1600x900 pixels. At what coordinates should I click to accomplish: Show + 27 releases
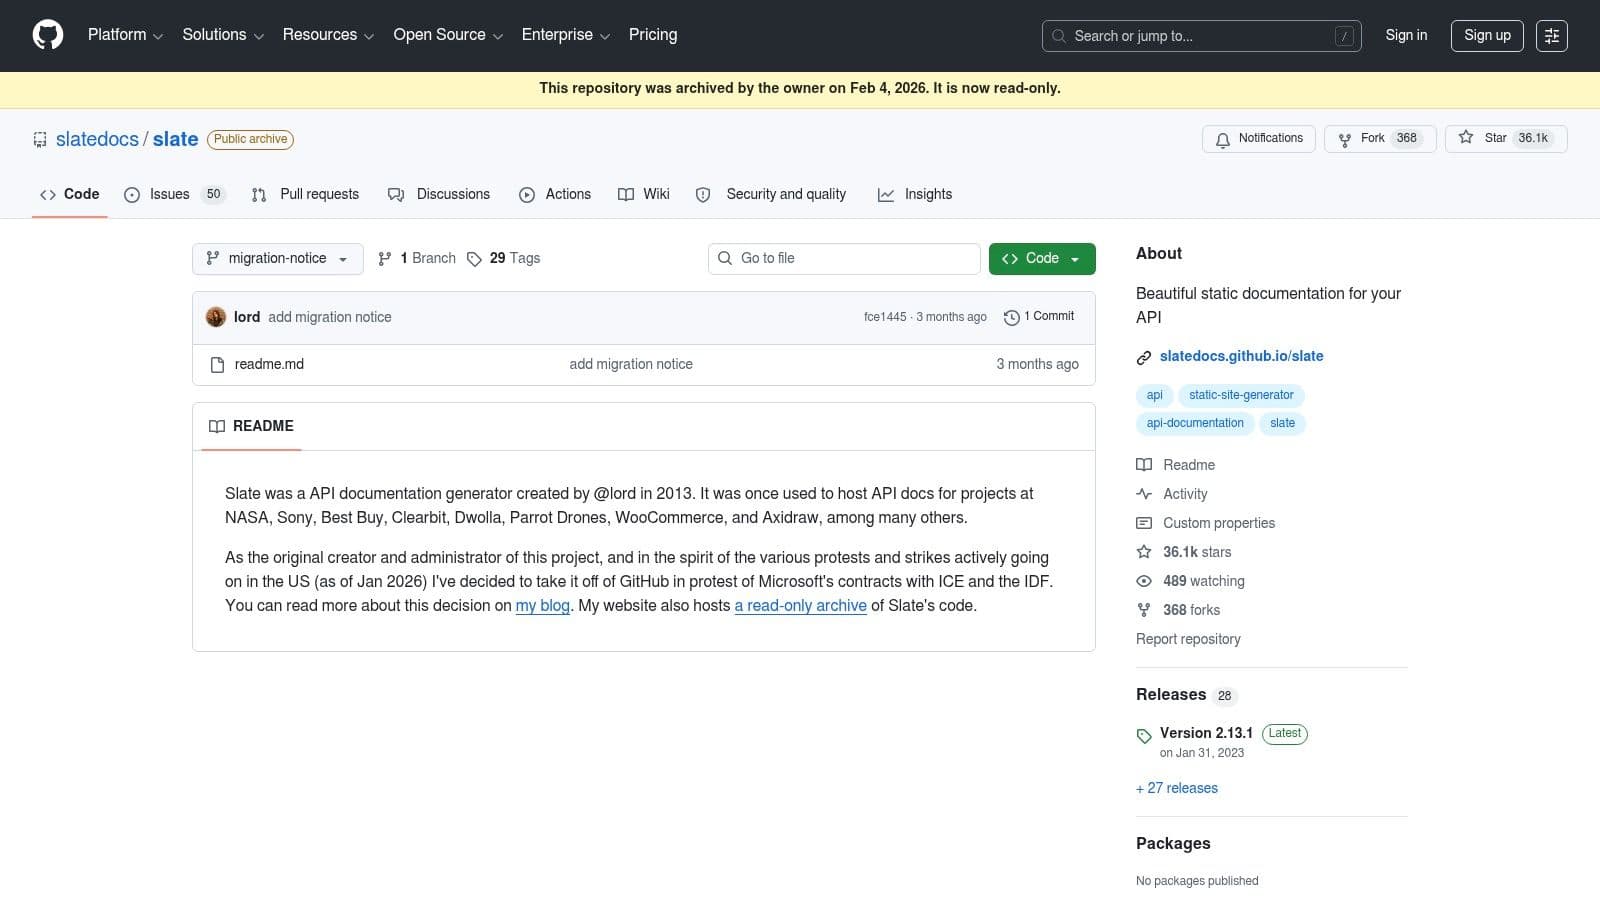[x=1177, y=788]
